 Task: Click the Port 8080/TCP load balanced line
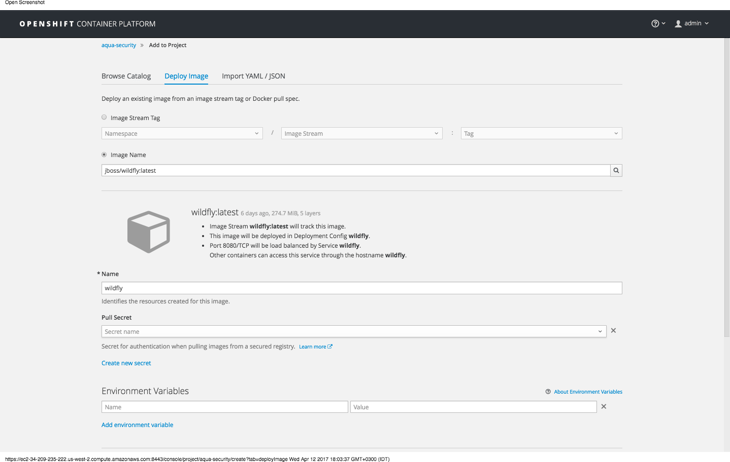click(x=285, y=245)
